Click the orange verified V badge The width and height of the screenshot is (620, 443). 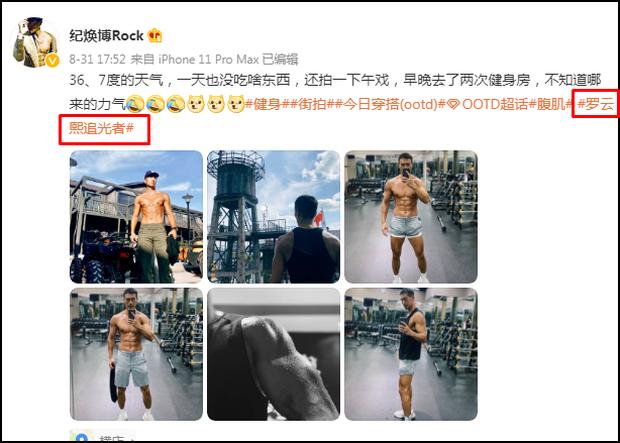52,61
